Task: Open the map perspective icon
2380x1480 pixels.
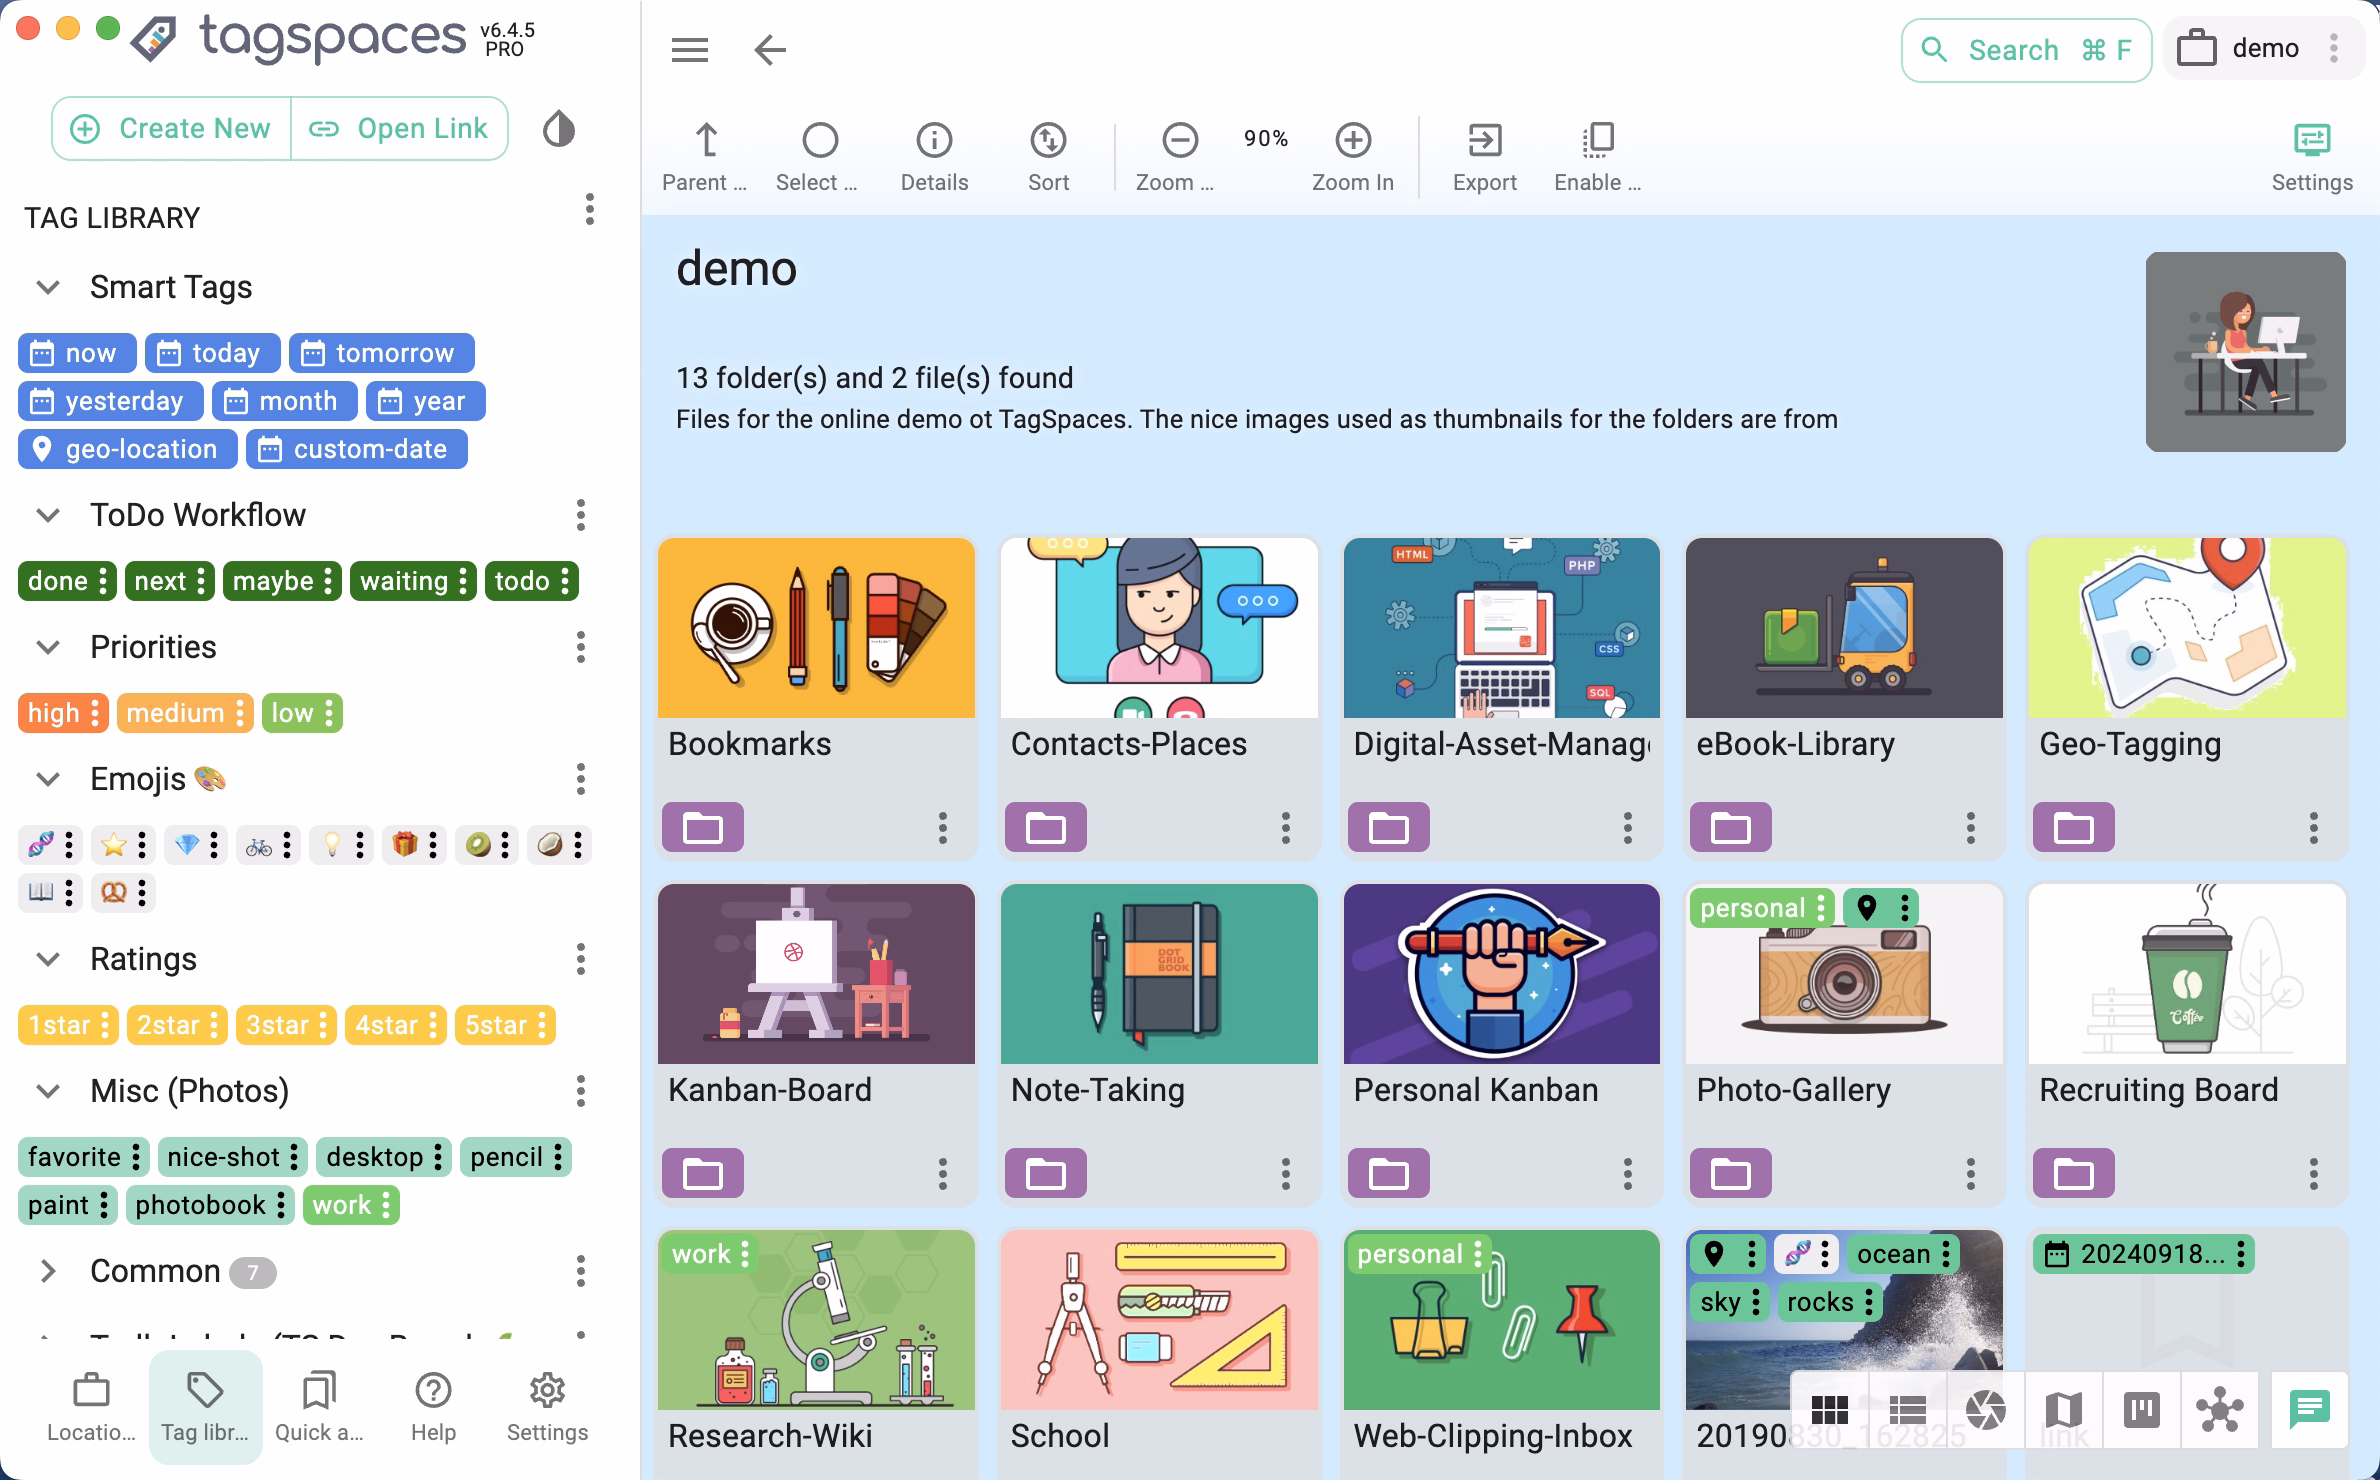Action: [2062, 1410]
